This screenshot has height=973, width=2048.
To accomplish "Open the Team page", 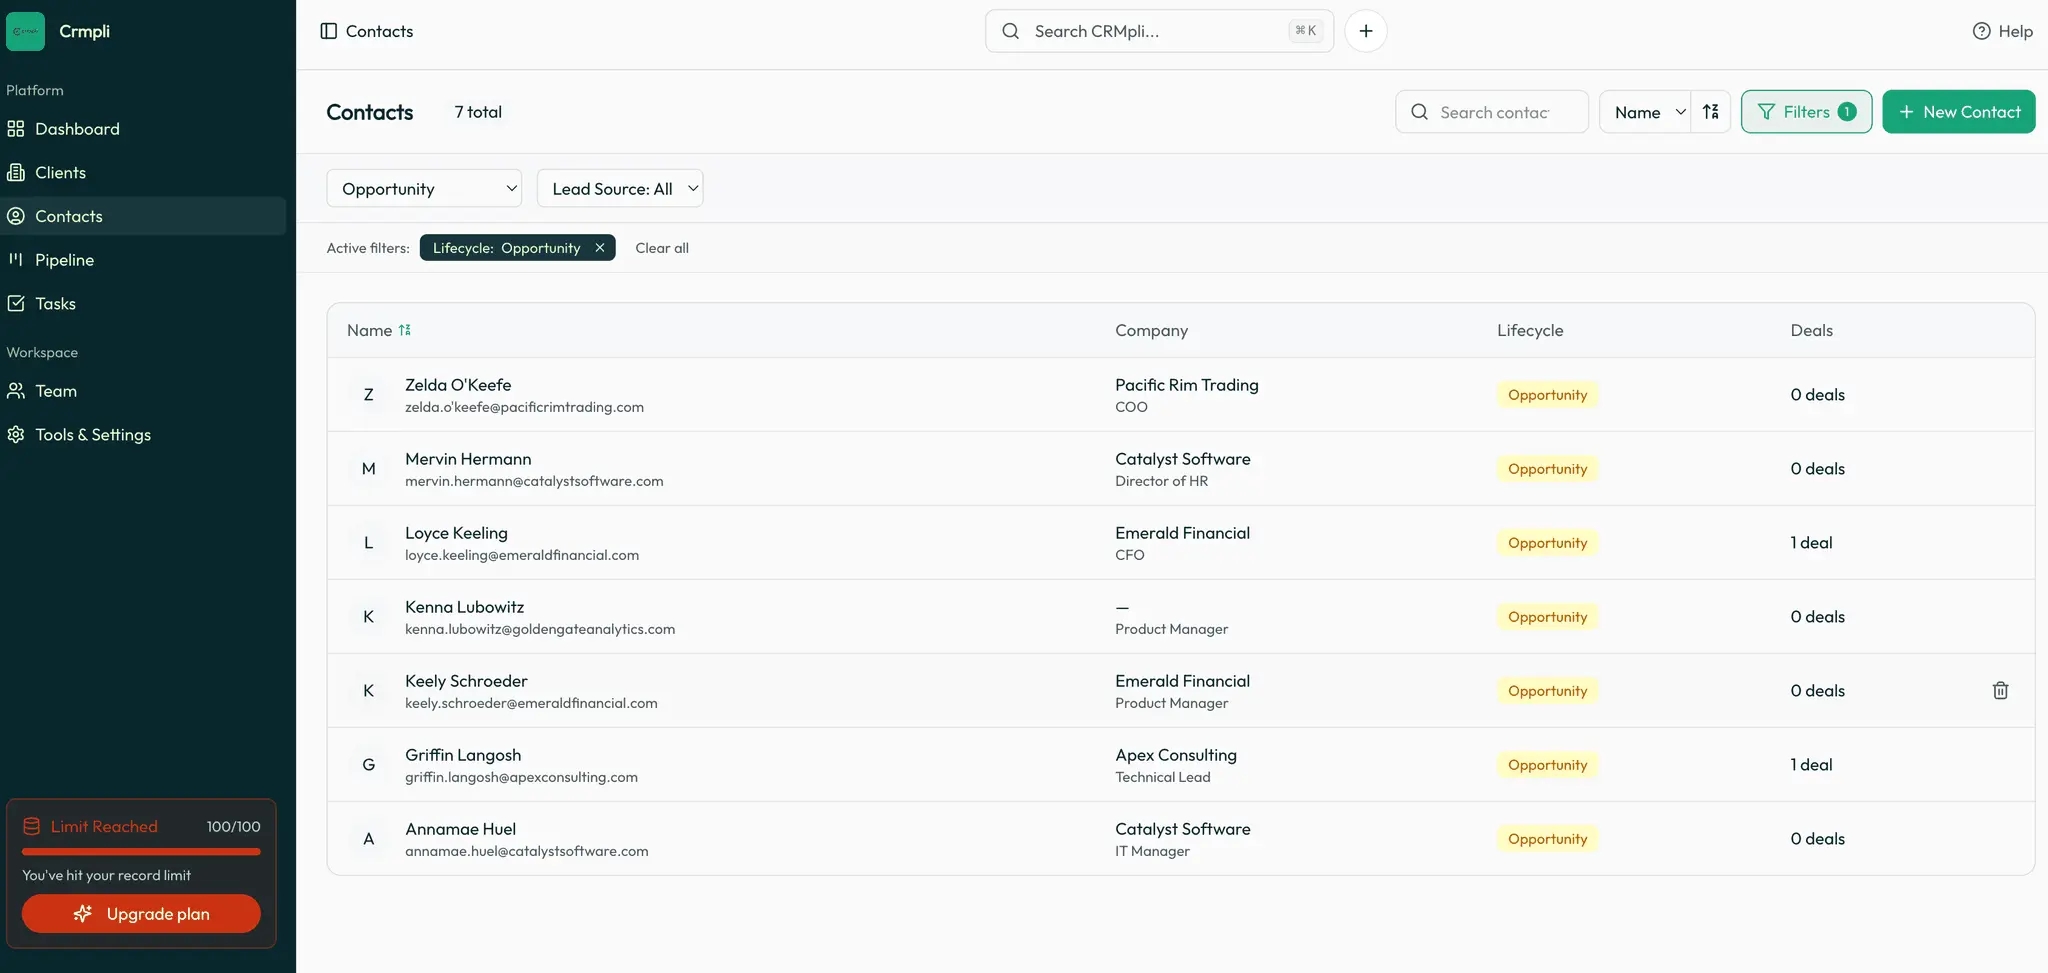I will (x=143, y=391).
